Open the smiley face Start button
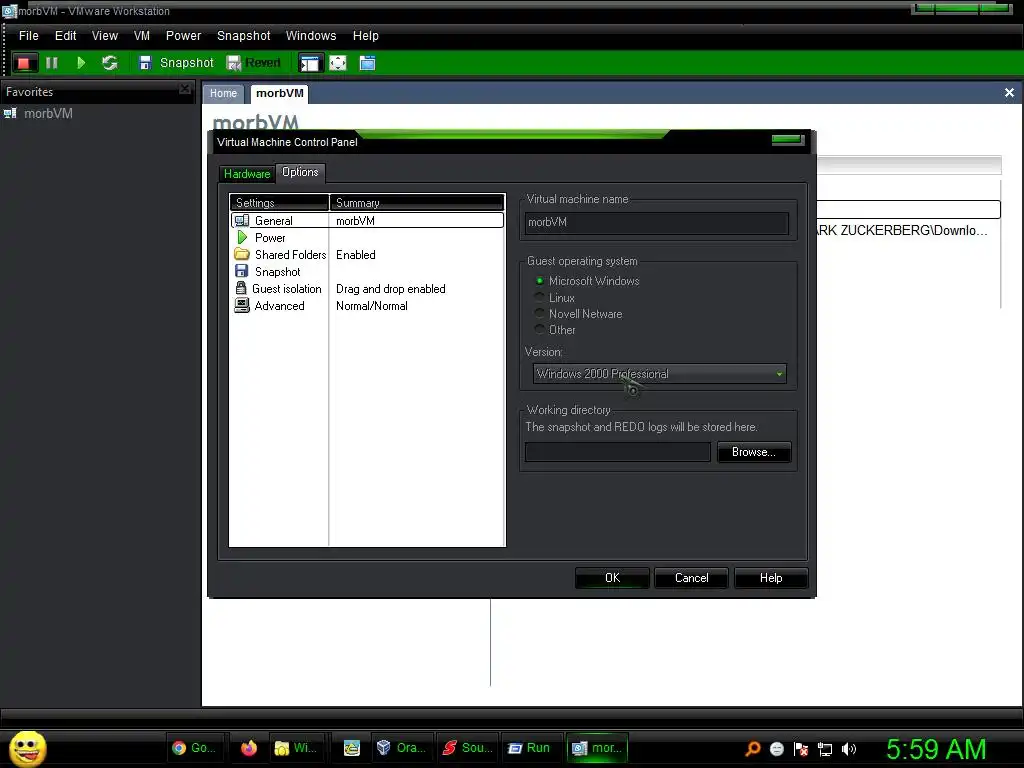 [x=27, y=748]
